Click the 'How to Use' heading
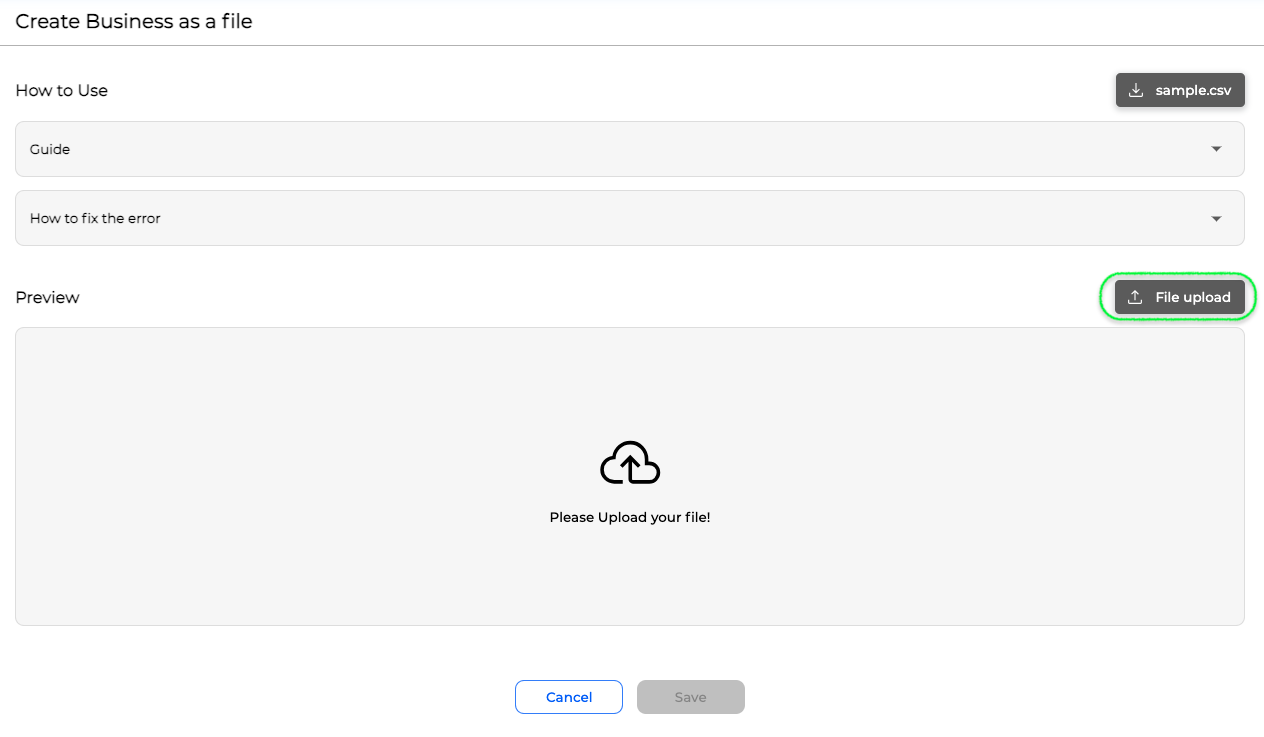Image resolution: width=1264 pixels, height=737 pixels. click(62, 90)
